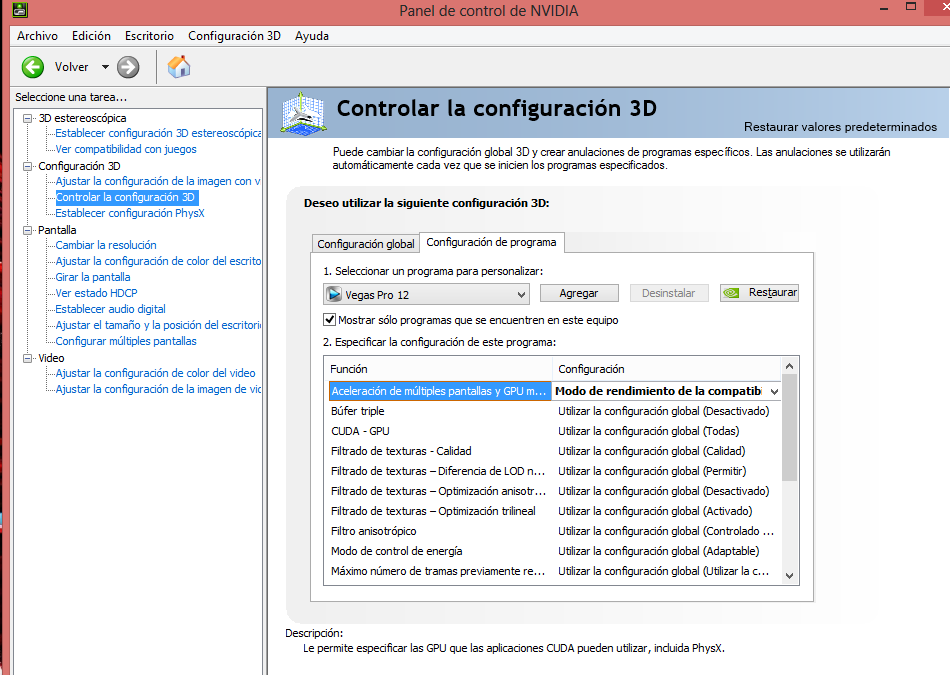
Task: Open the Configuración 3D menu
Action: (x=234, y=36)
